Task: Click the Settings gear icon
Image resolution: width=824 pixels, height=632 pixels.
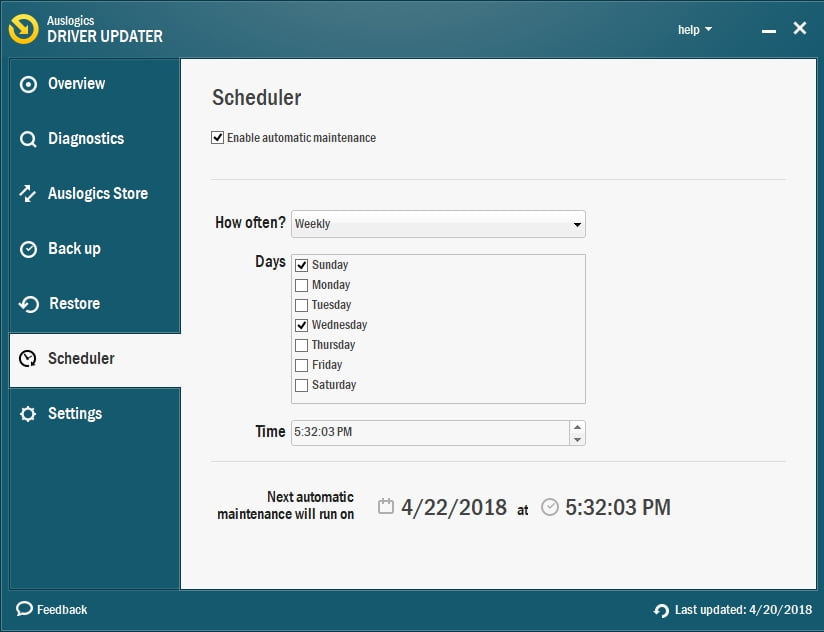Action: pos(28,413)
